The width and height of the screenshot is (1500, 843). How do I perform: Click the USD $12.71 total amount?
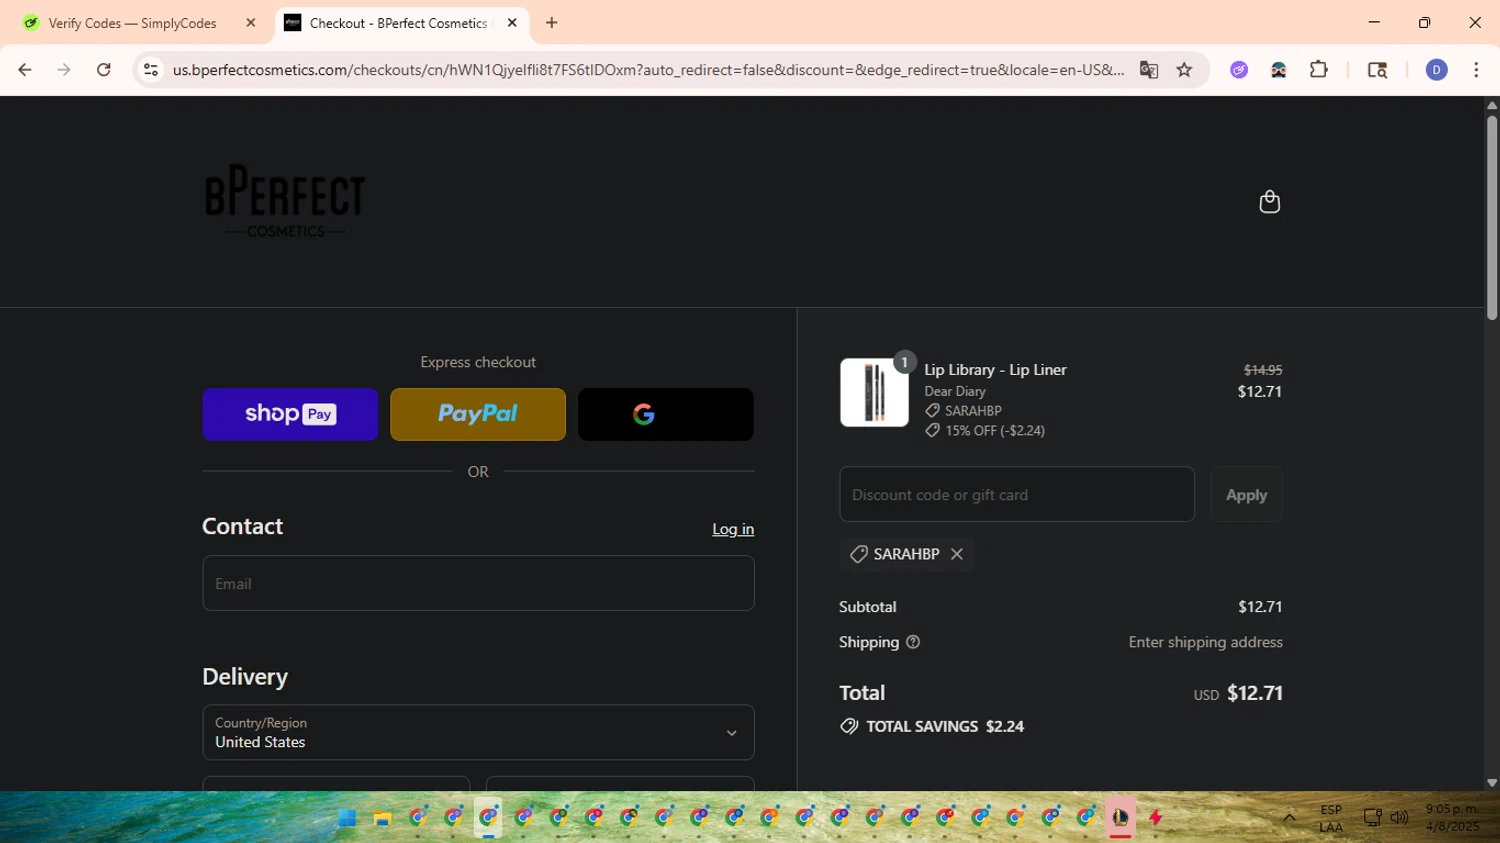[x=1238, y=693]
